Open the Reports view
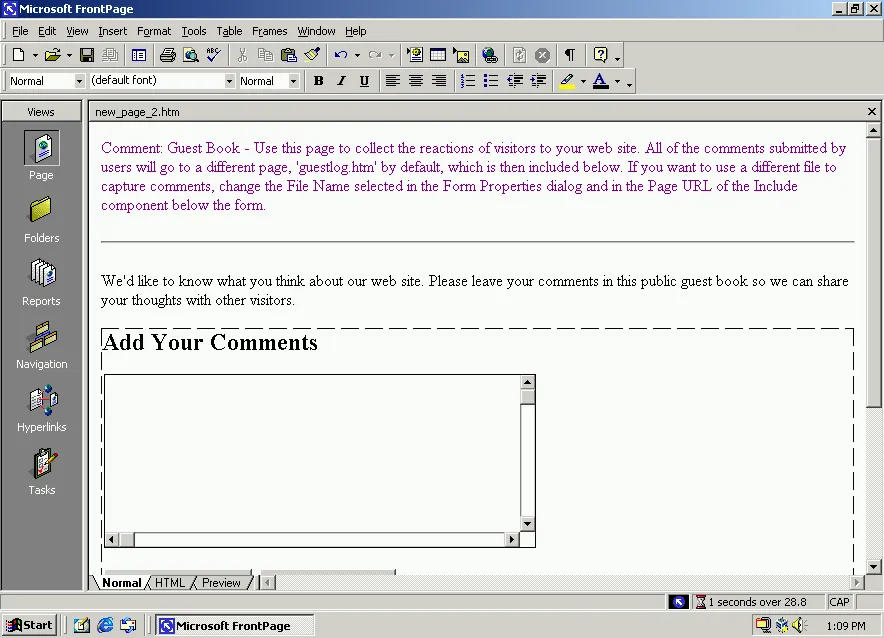This screenshot has height=638, width=884. (x=41, y=283)
